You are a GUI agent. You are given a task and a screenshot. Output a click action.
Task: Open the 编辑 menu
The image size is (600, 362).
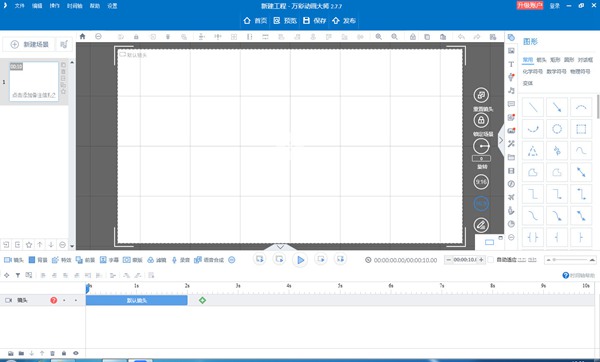point(37,6)
